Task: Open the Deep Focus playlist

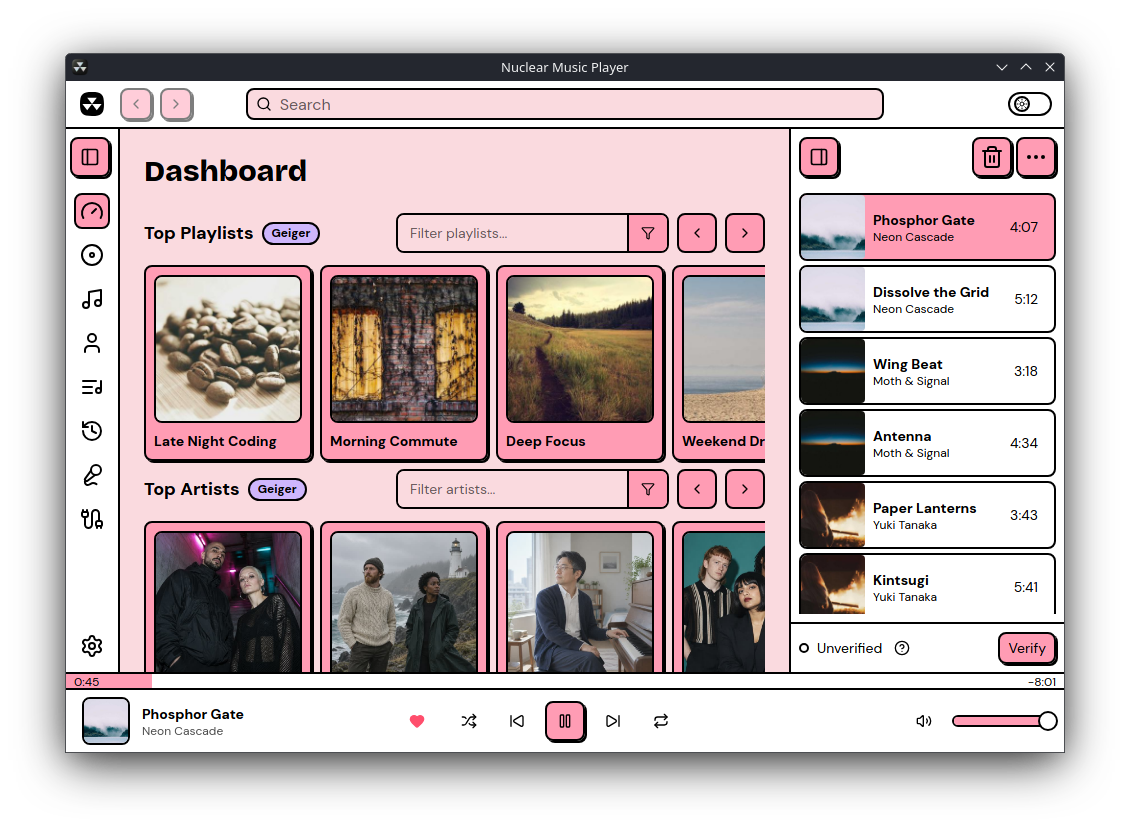Action: (x=580, y=363)
